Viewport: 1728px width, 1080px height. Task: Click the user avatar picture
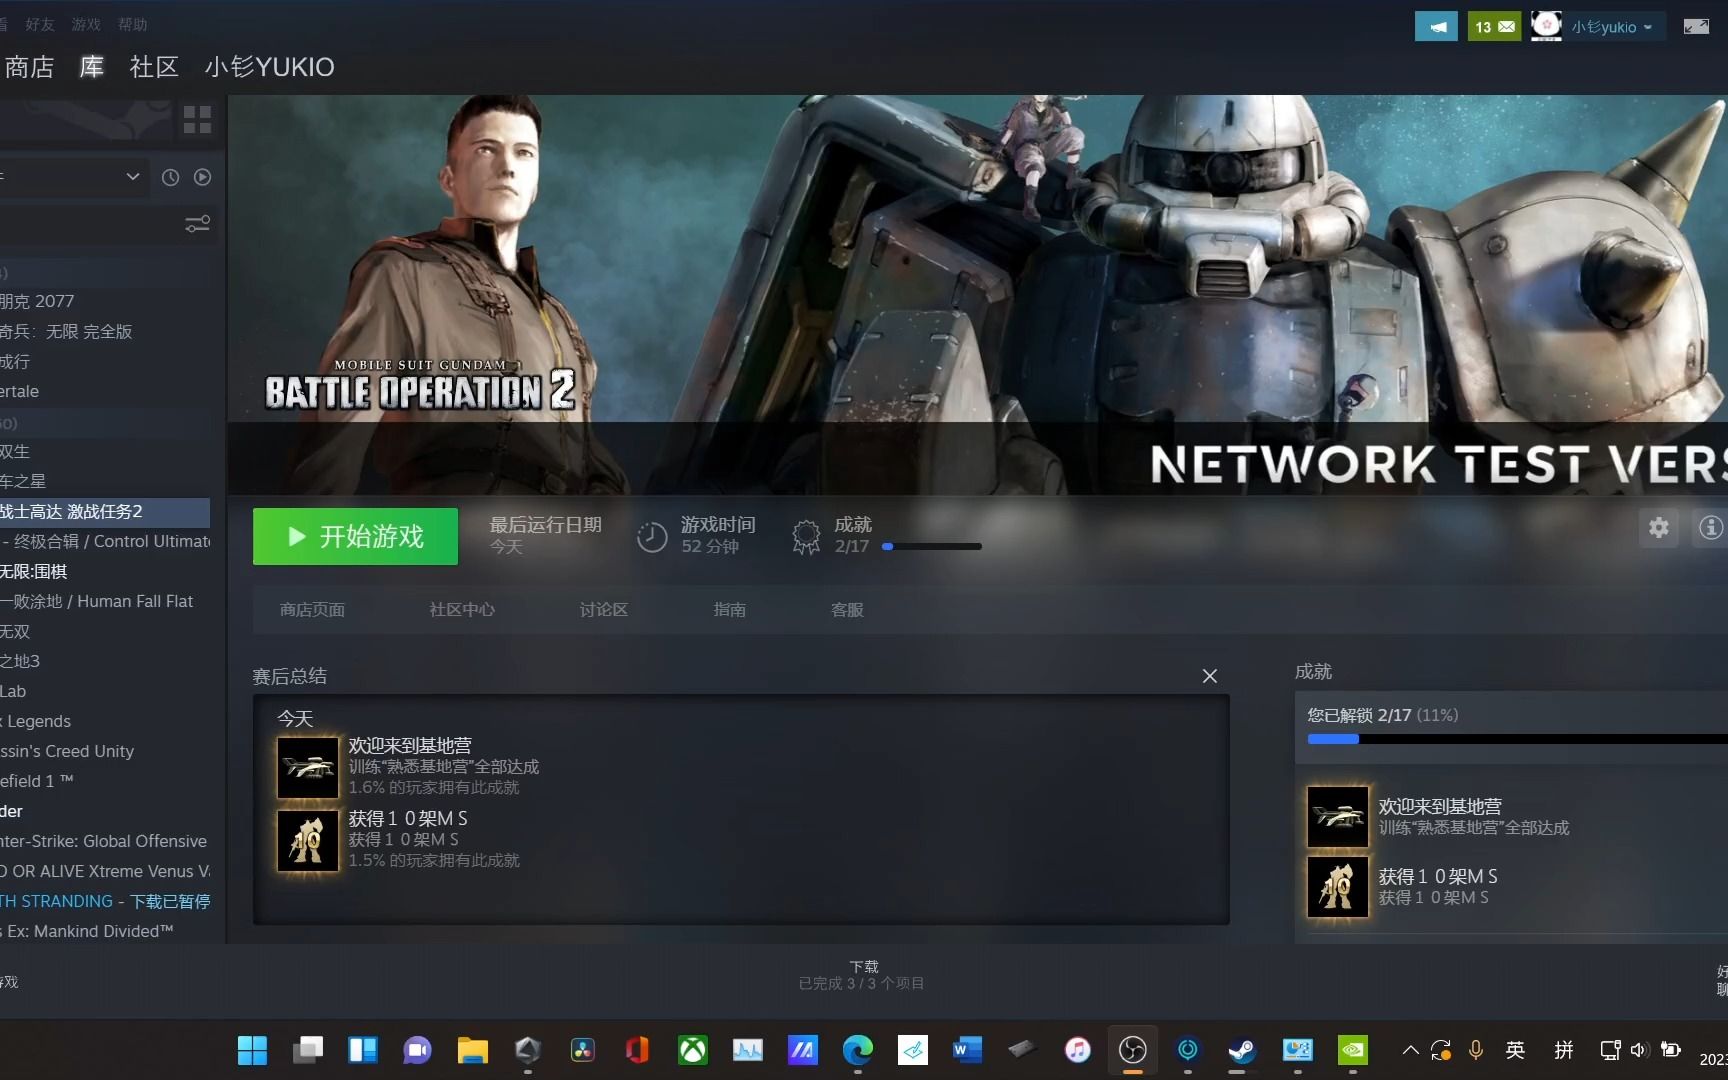(1546, 26)
